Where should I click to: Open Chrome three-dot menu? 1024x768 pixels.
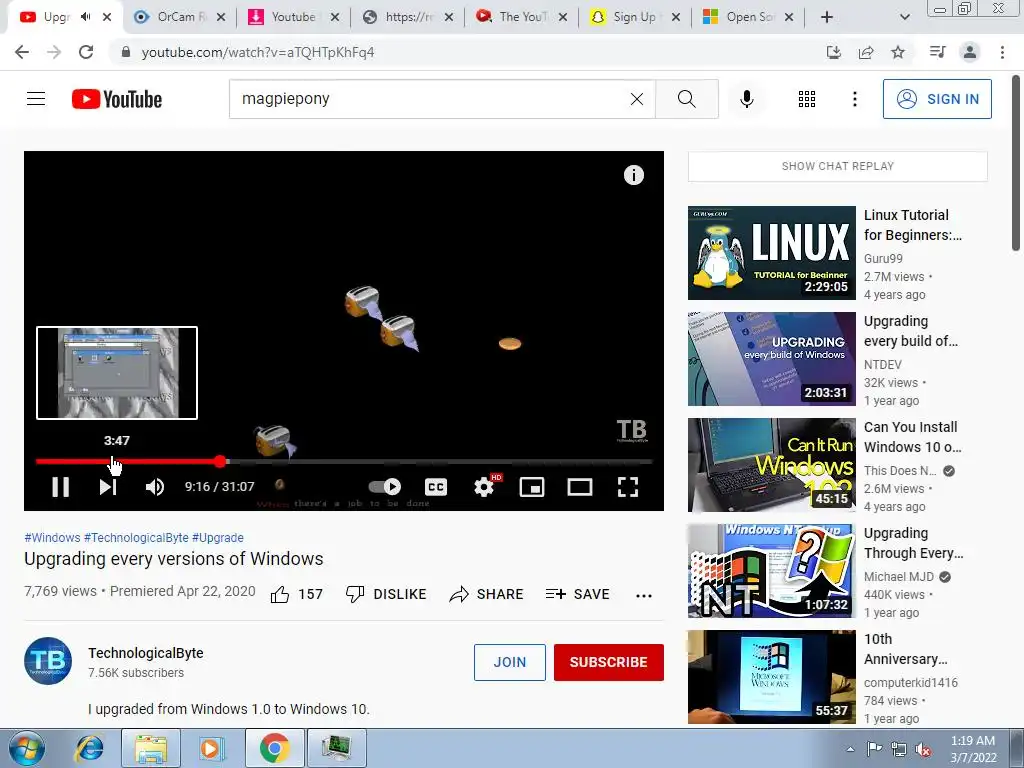[1002, 52]
